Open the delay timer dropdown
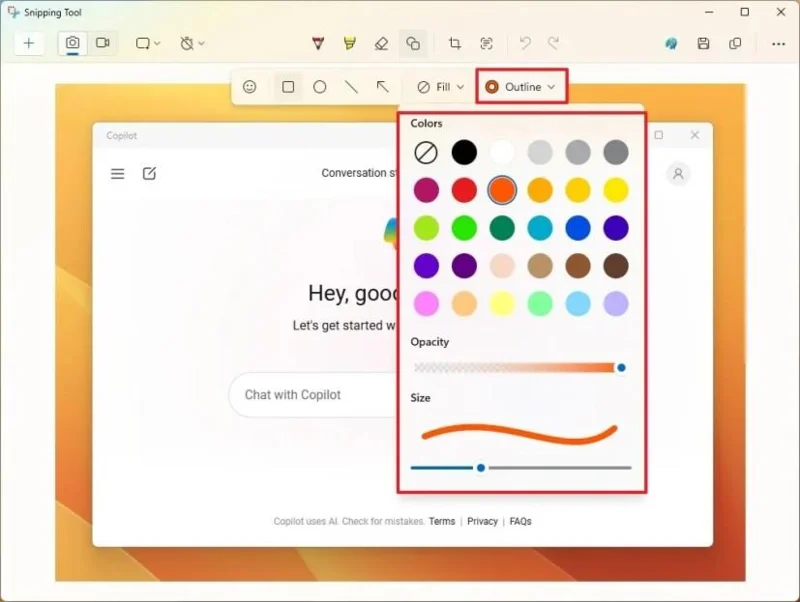This screenshot has width=800, height=602. point(192,43)
